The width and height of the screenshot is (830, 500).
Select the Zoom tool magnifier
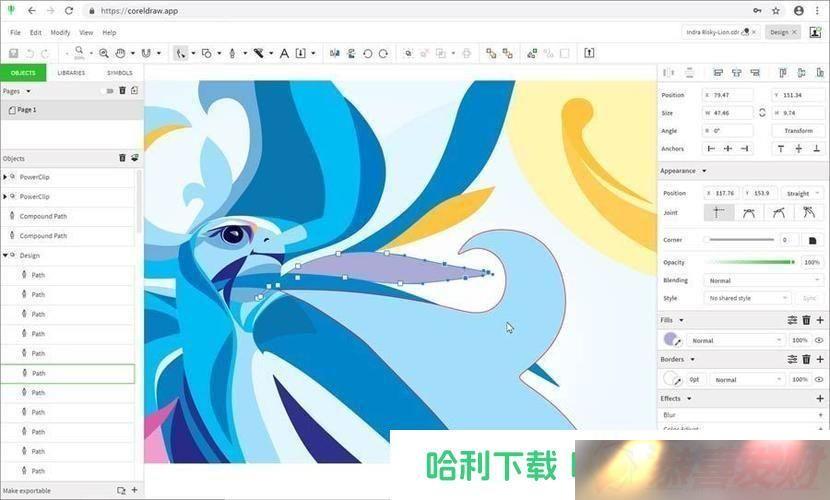104,53
